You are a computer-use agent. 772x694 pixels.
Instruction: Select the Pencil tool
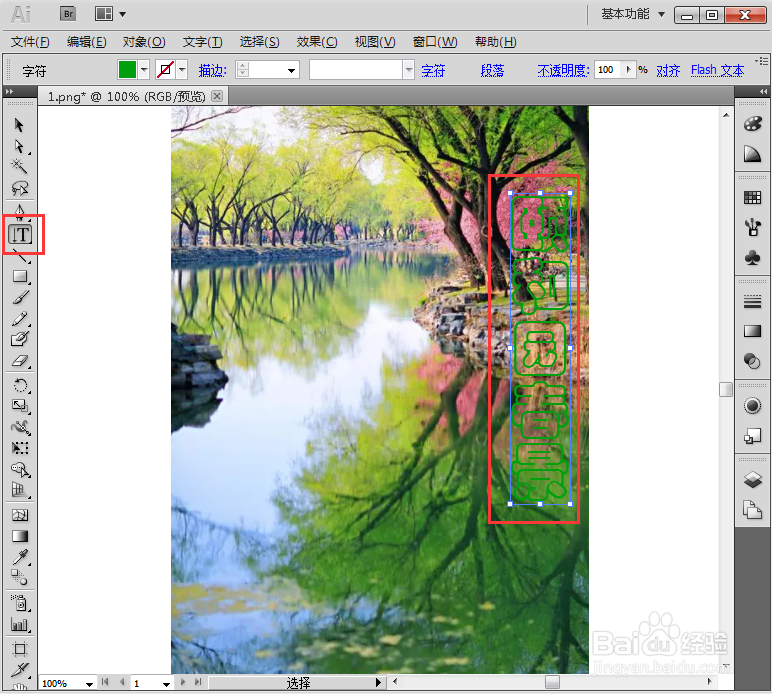click(x=20, y=318)
